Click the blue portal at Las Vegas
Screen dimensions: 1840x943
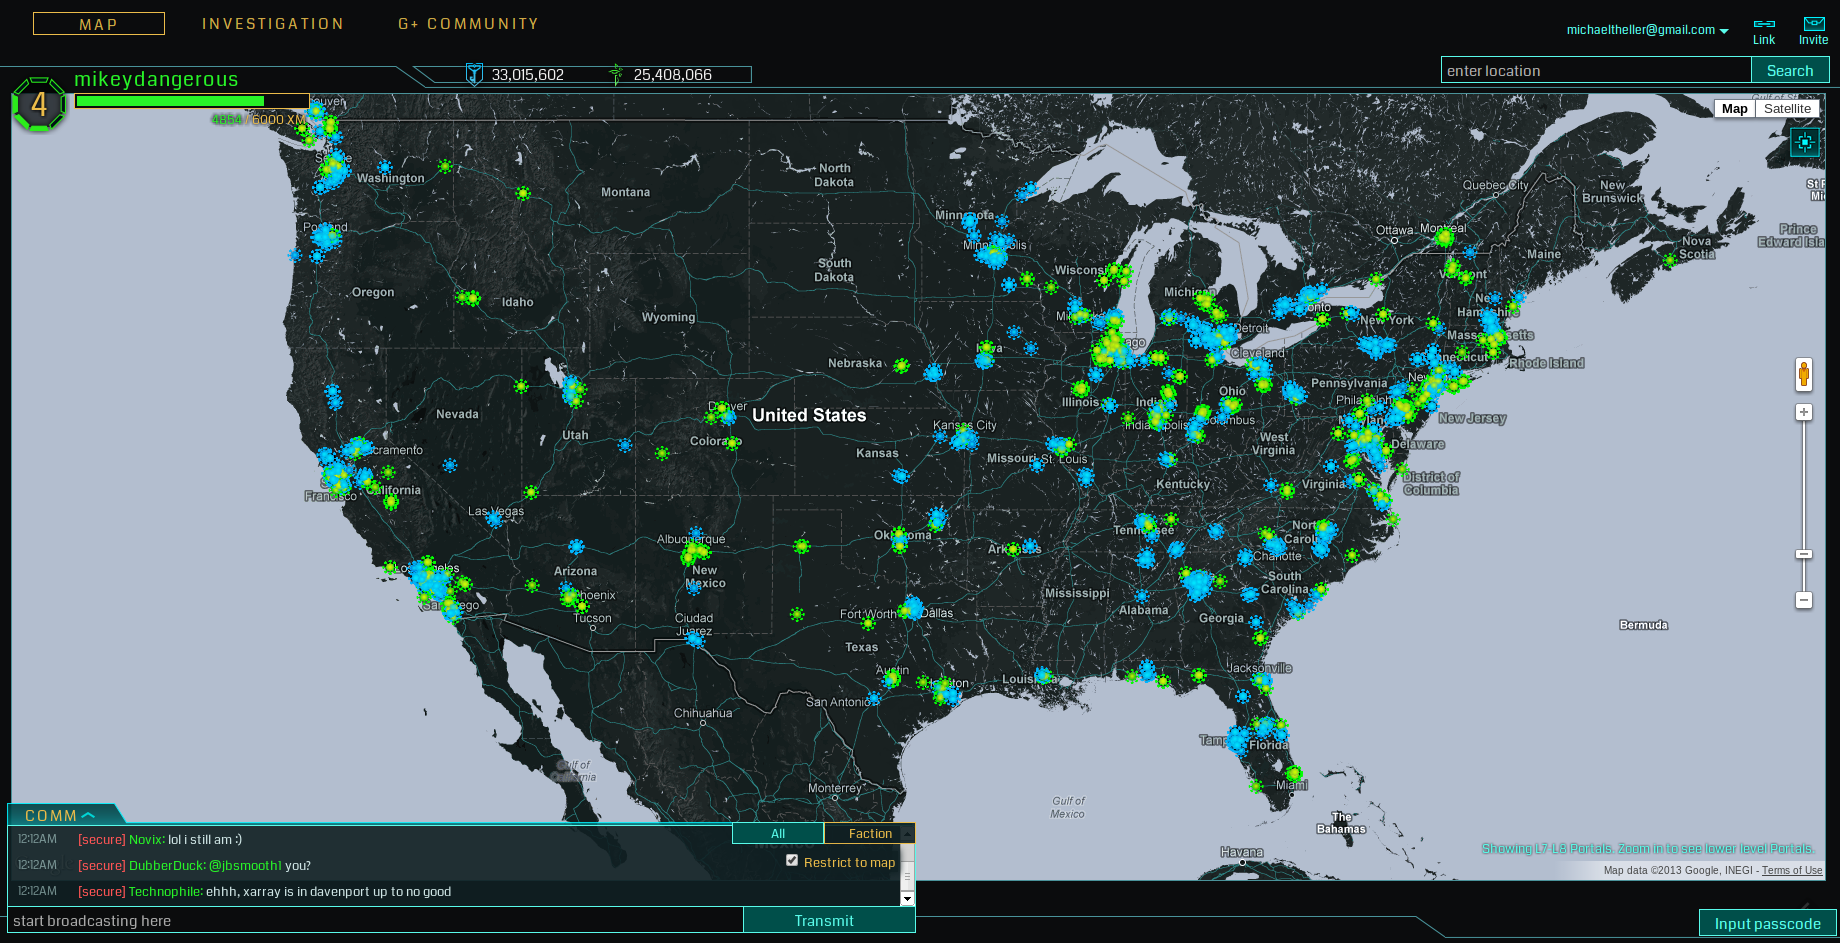tap(494, 518)
